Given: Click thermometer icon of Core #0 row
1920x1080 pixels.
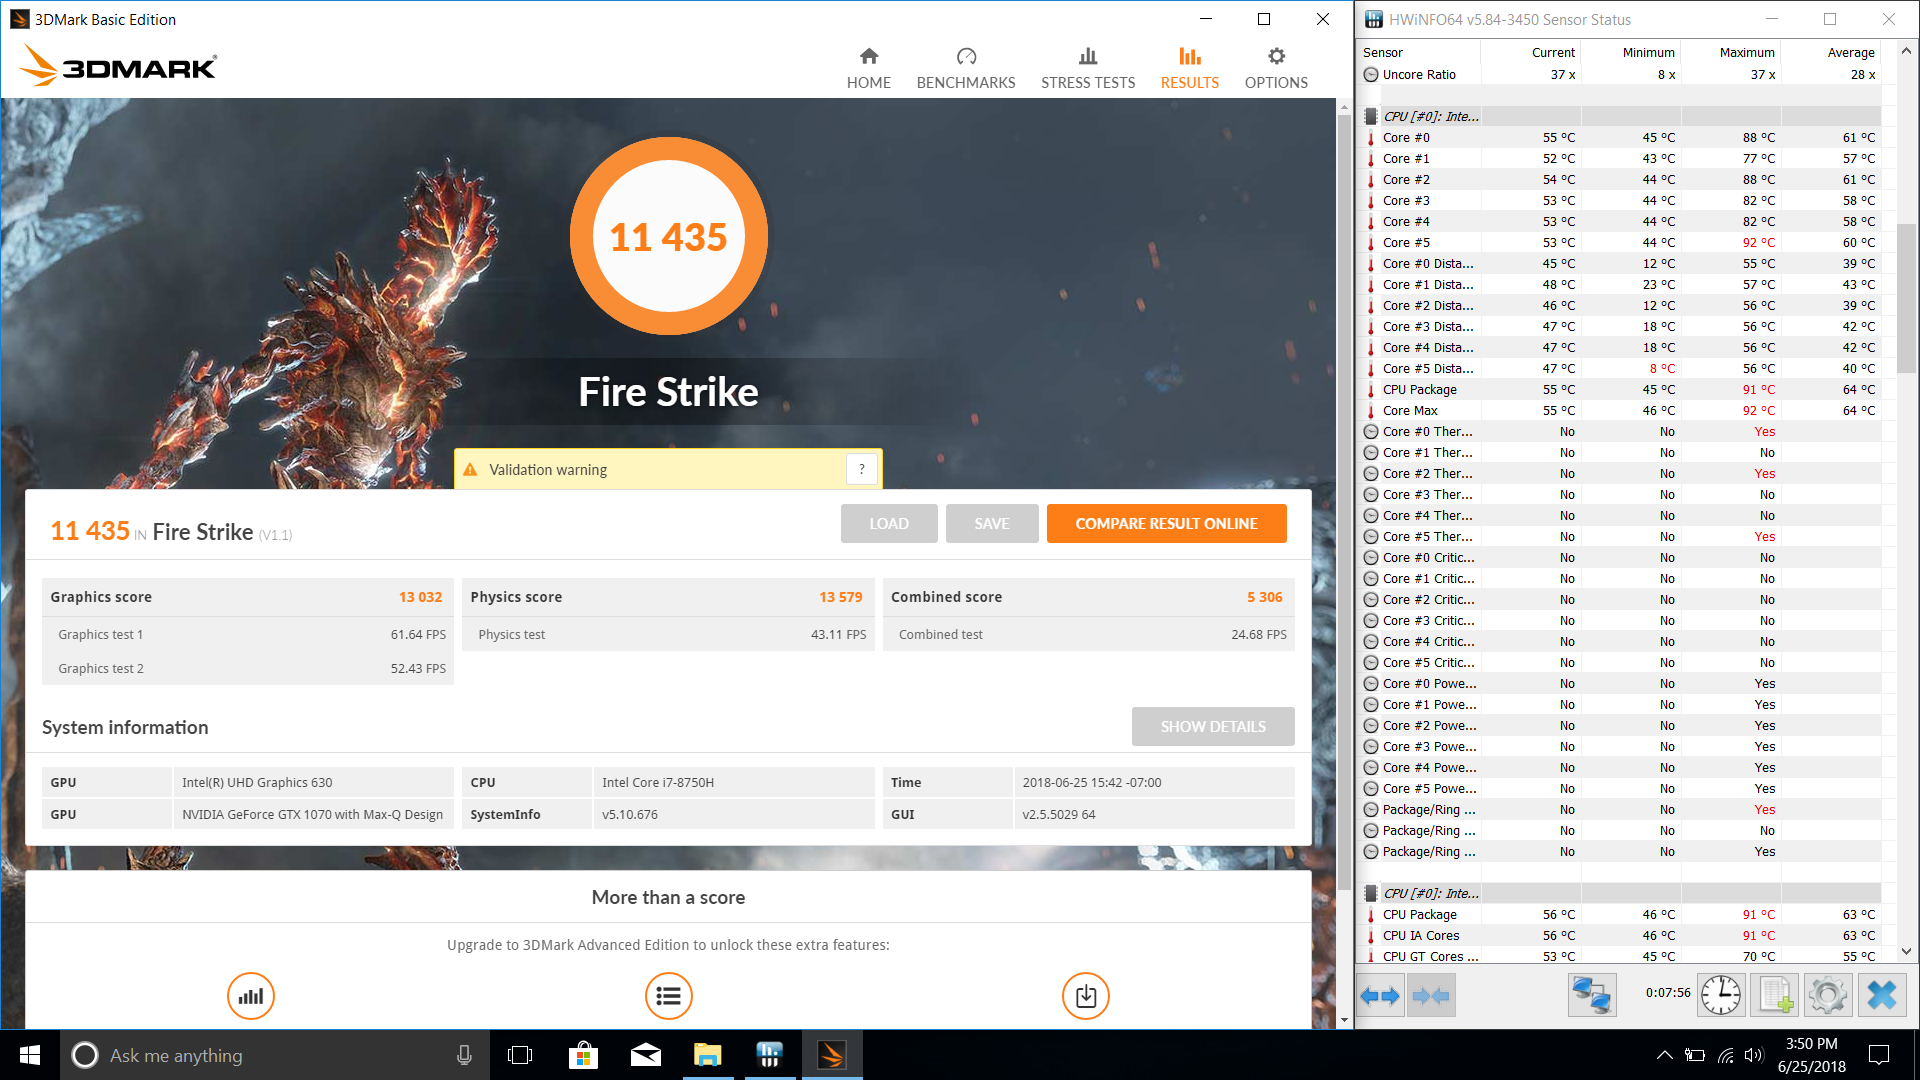Looking at the screenshot, I should [x=1371, y=138].
